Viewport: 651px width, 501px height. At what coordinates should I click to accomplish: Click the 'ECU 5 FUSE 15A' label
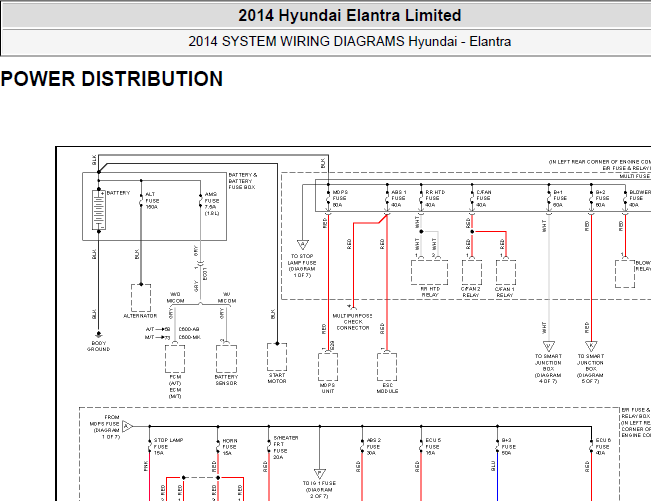point(433,447)
